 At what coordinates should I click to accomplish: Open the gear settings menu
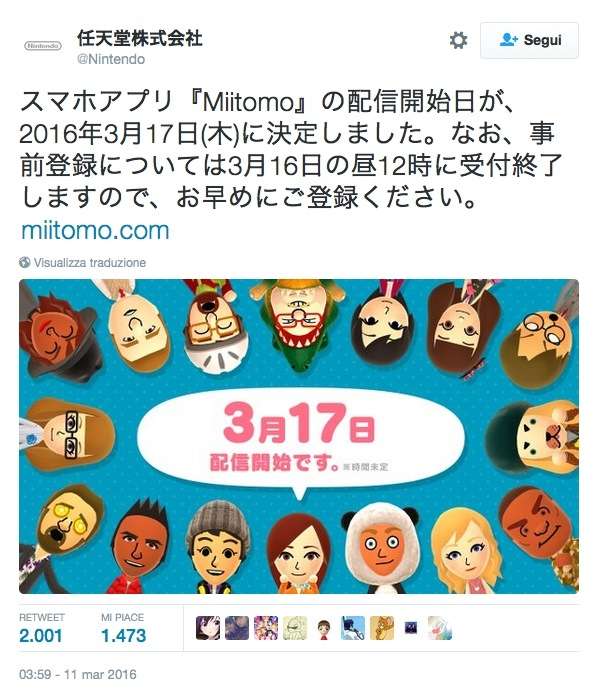(458, 40)
